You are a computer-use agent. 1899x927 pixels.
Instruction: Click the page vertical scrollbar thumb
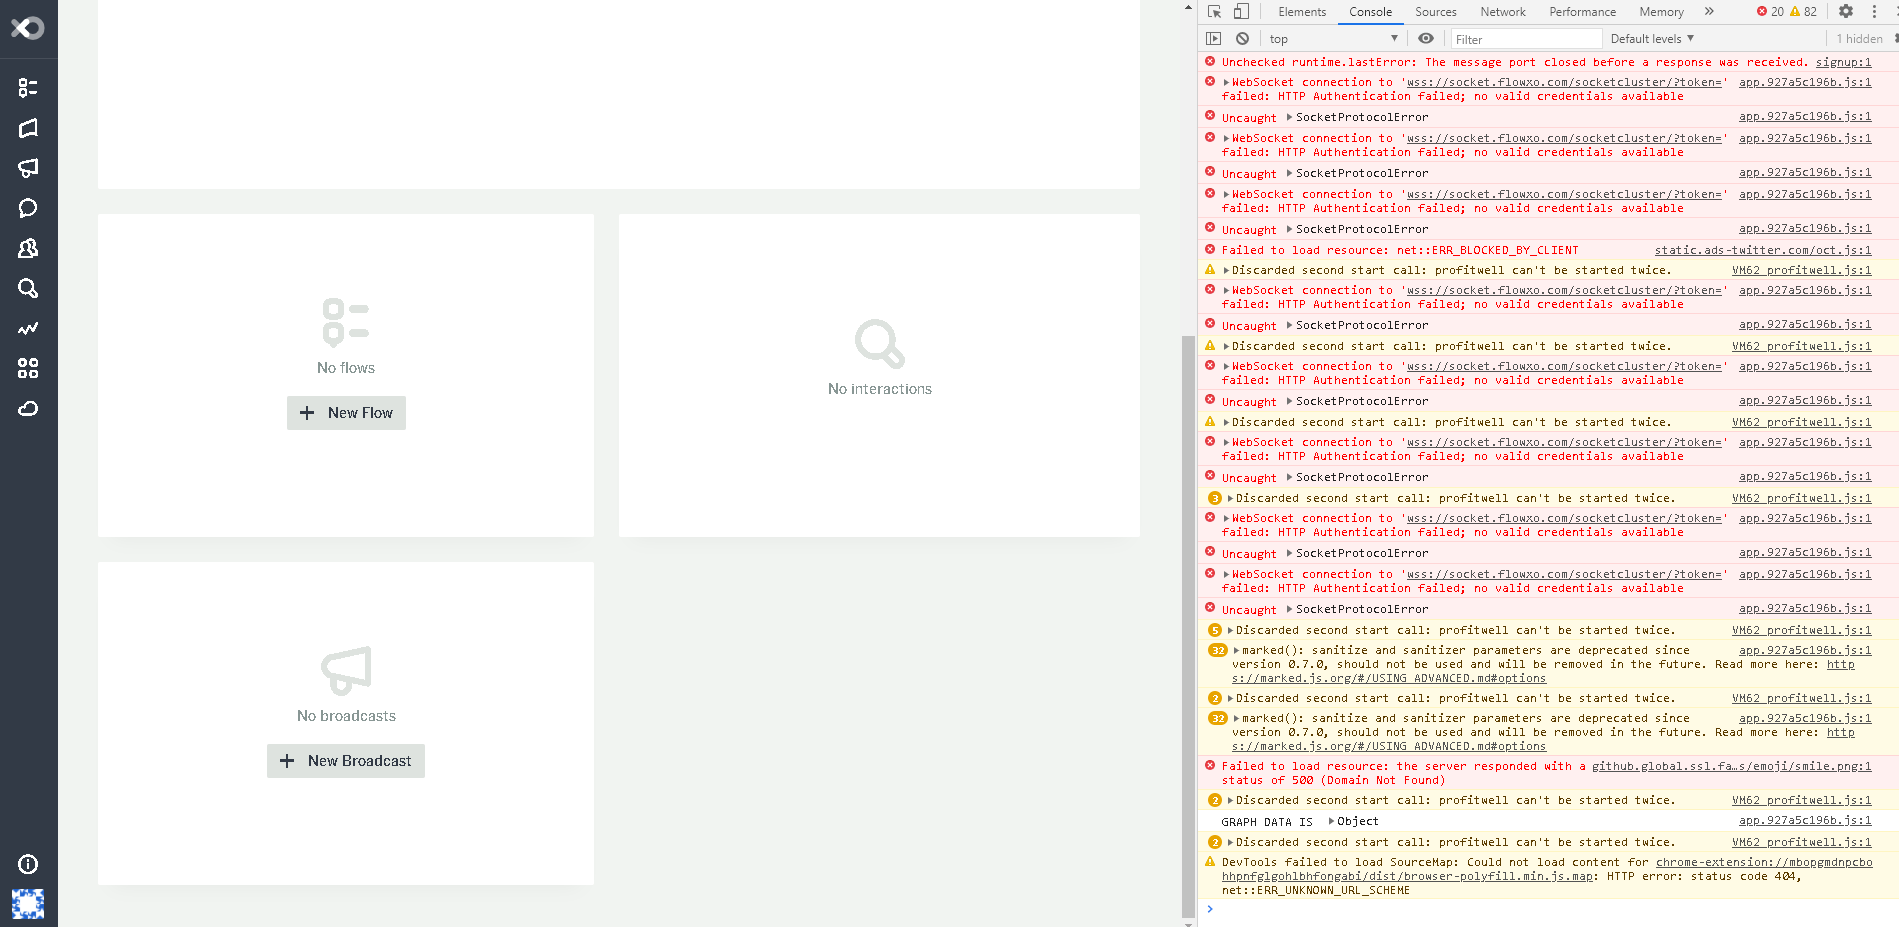click(1188, 626)
